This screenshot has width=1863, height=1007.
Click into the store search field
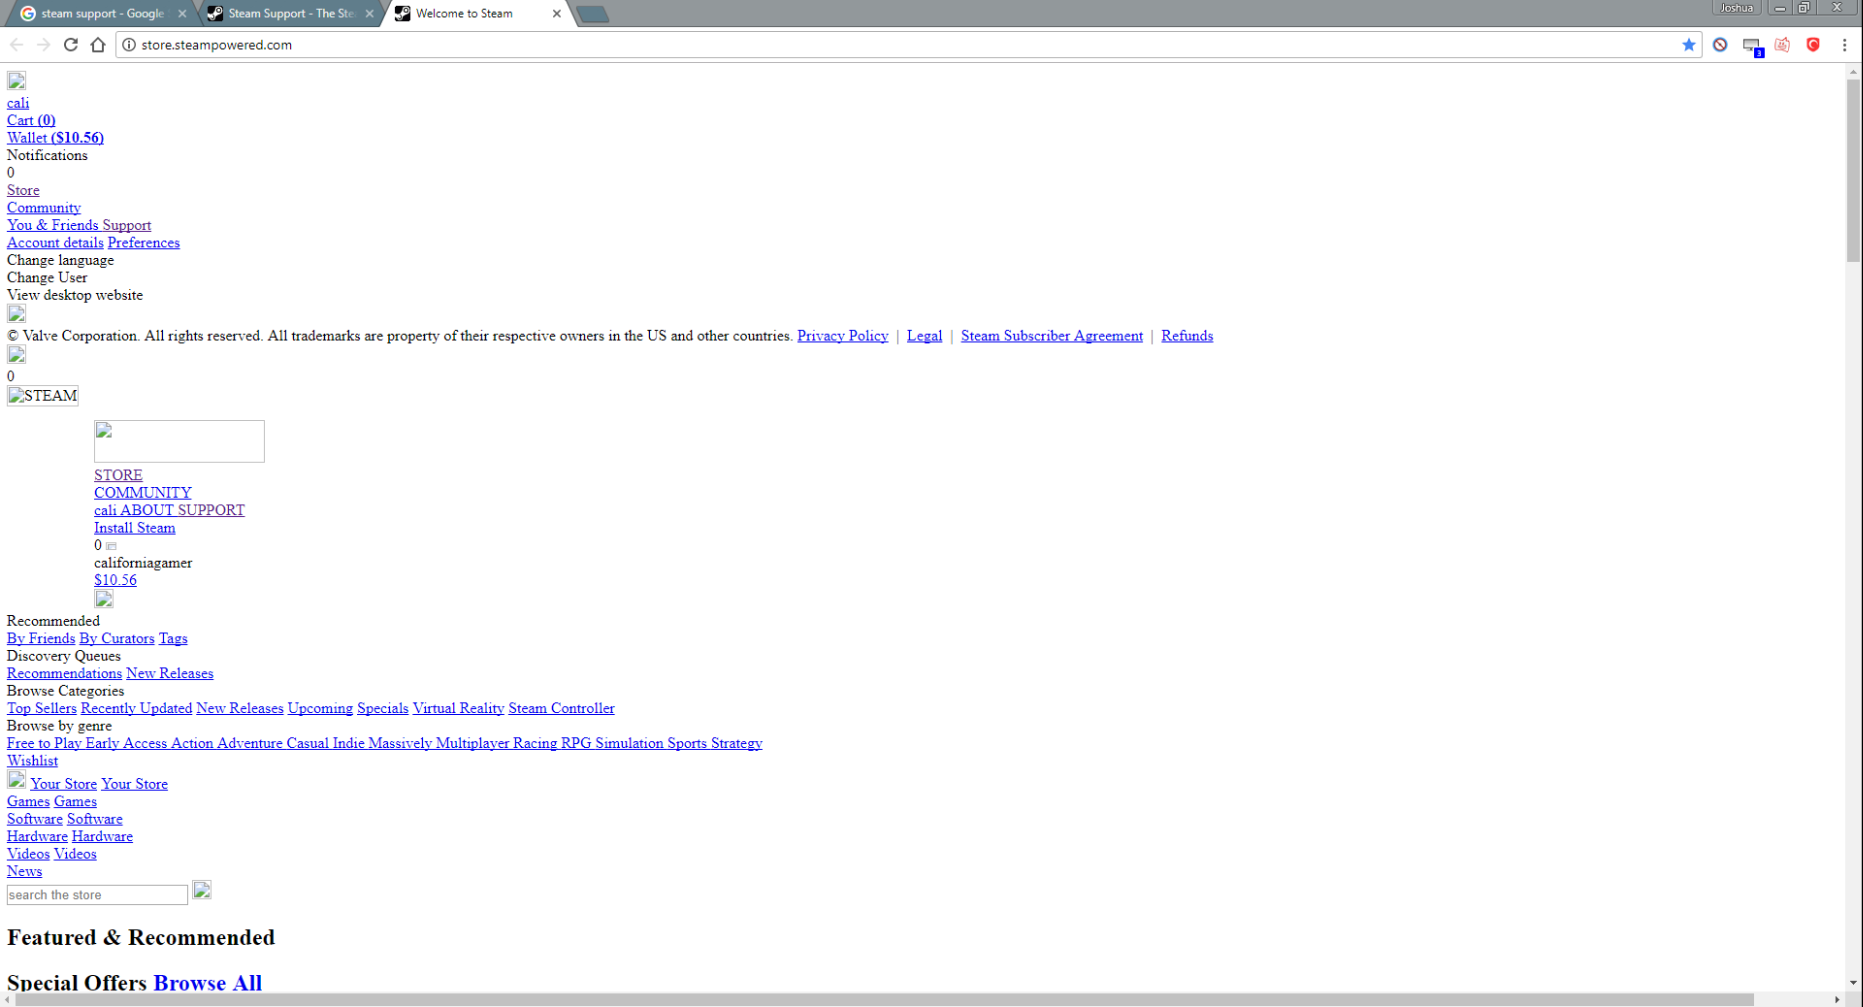pyautogui.click(x=96, y=893)
